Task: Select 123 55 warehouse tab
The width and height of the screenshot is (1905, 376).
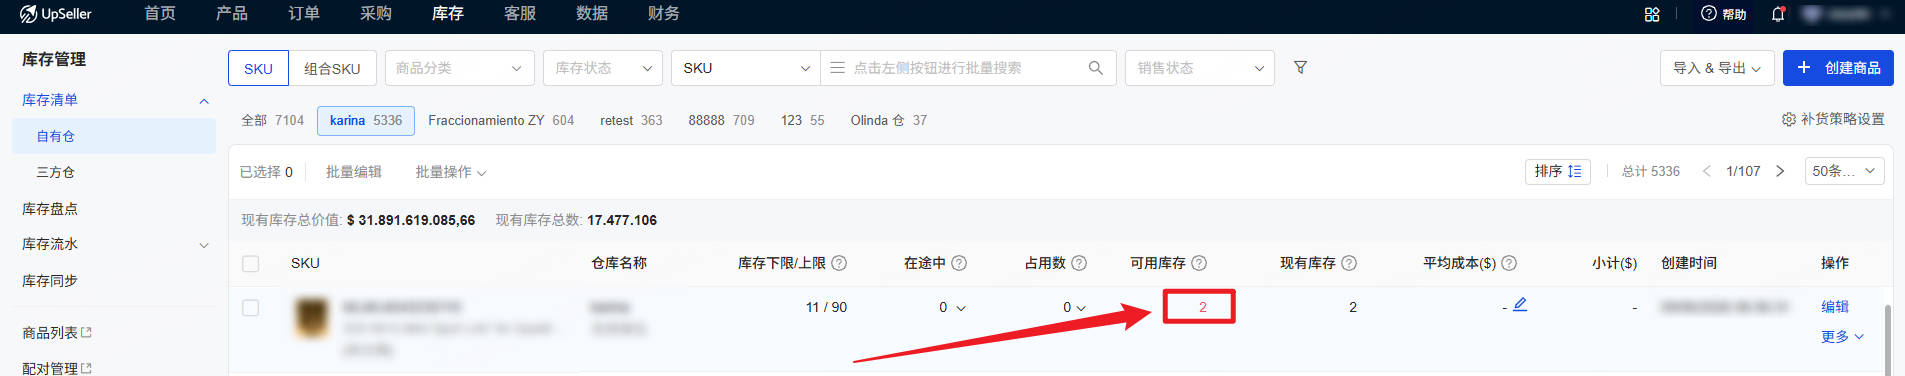Action: click(x=802, y=120)
